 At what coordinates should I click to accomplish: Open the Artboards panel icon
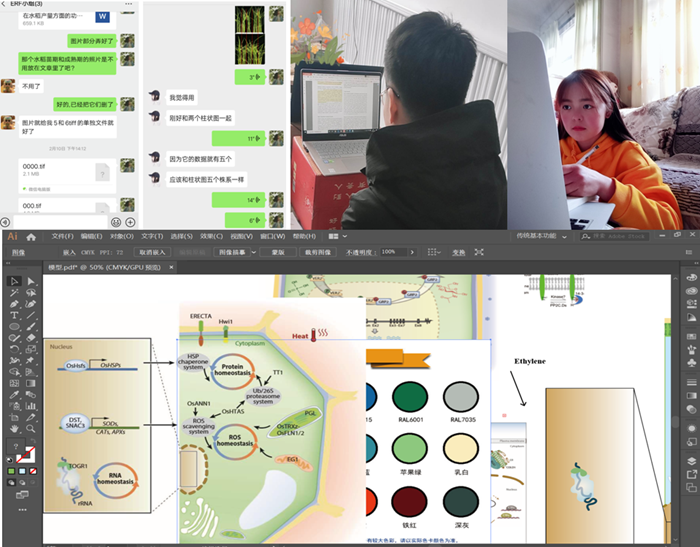pyautogui.click(x=692, y=487)
